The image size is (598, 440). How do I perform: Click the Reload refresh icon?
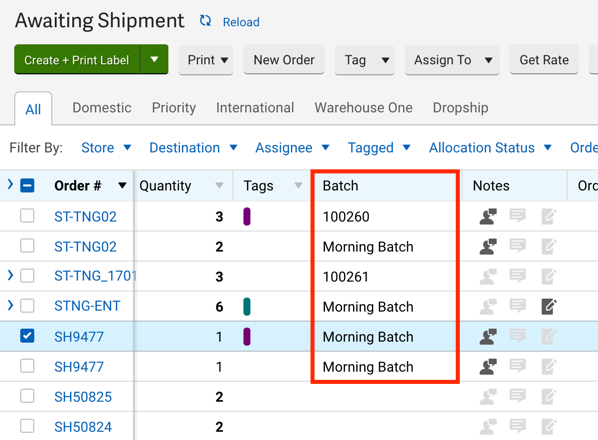pos(205,21)
